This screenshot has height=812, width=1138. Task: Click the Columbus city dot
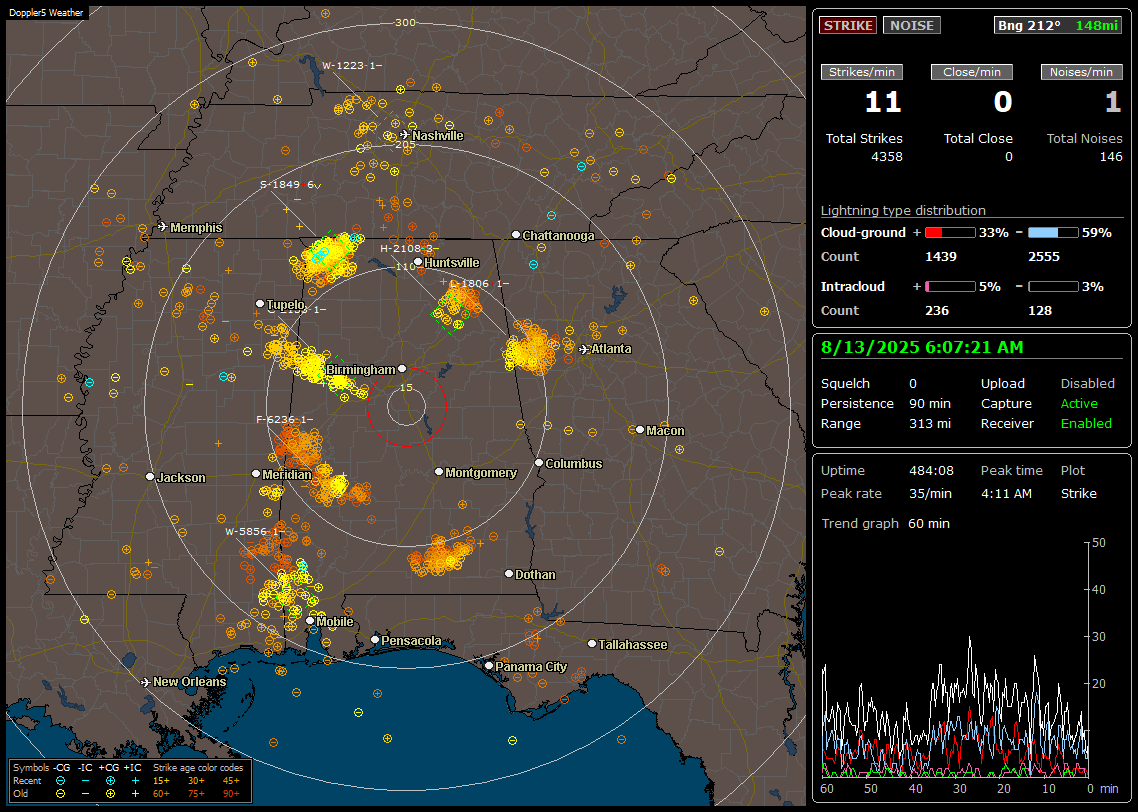pos(539,462)
